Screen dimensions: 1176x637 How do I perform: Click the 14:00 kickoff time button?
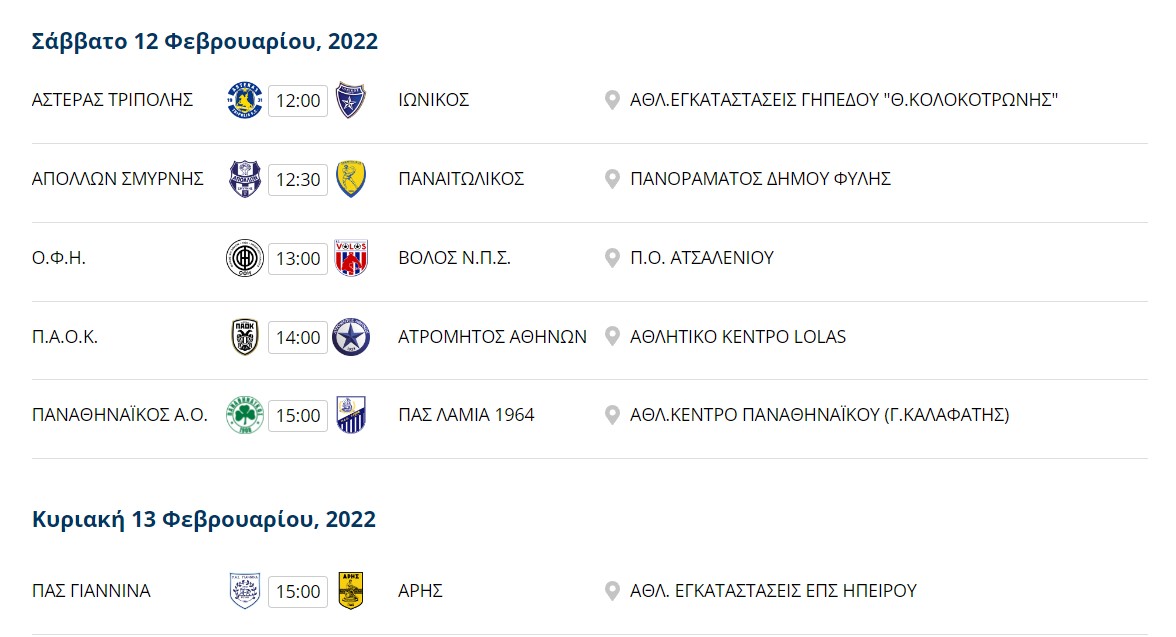298,338
